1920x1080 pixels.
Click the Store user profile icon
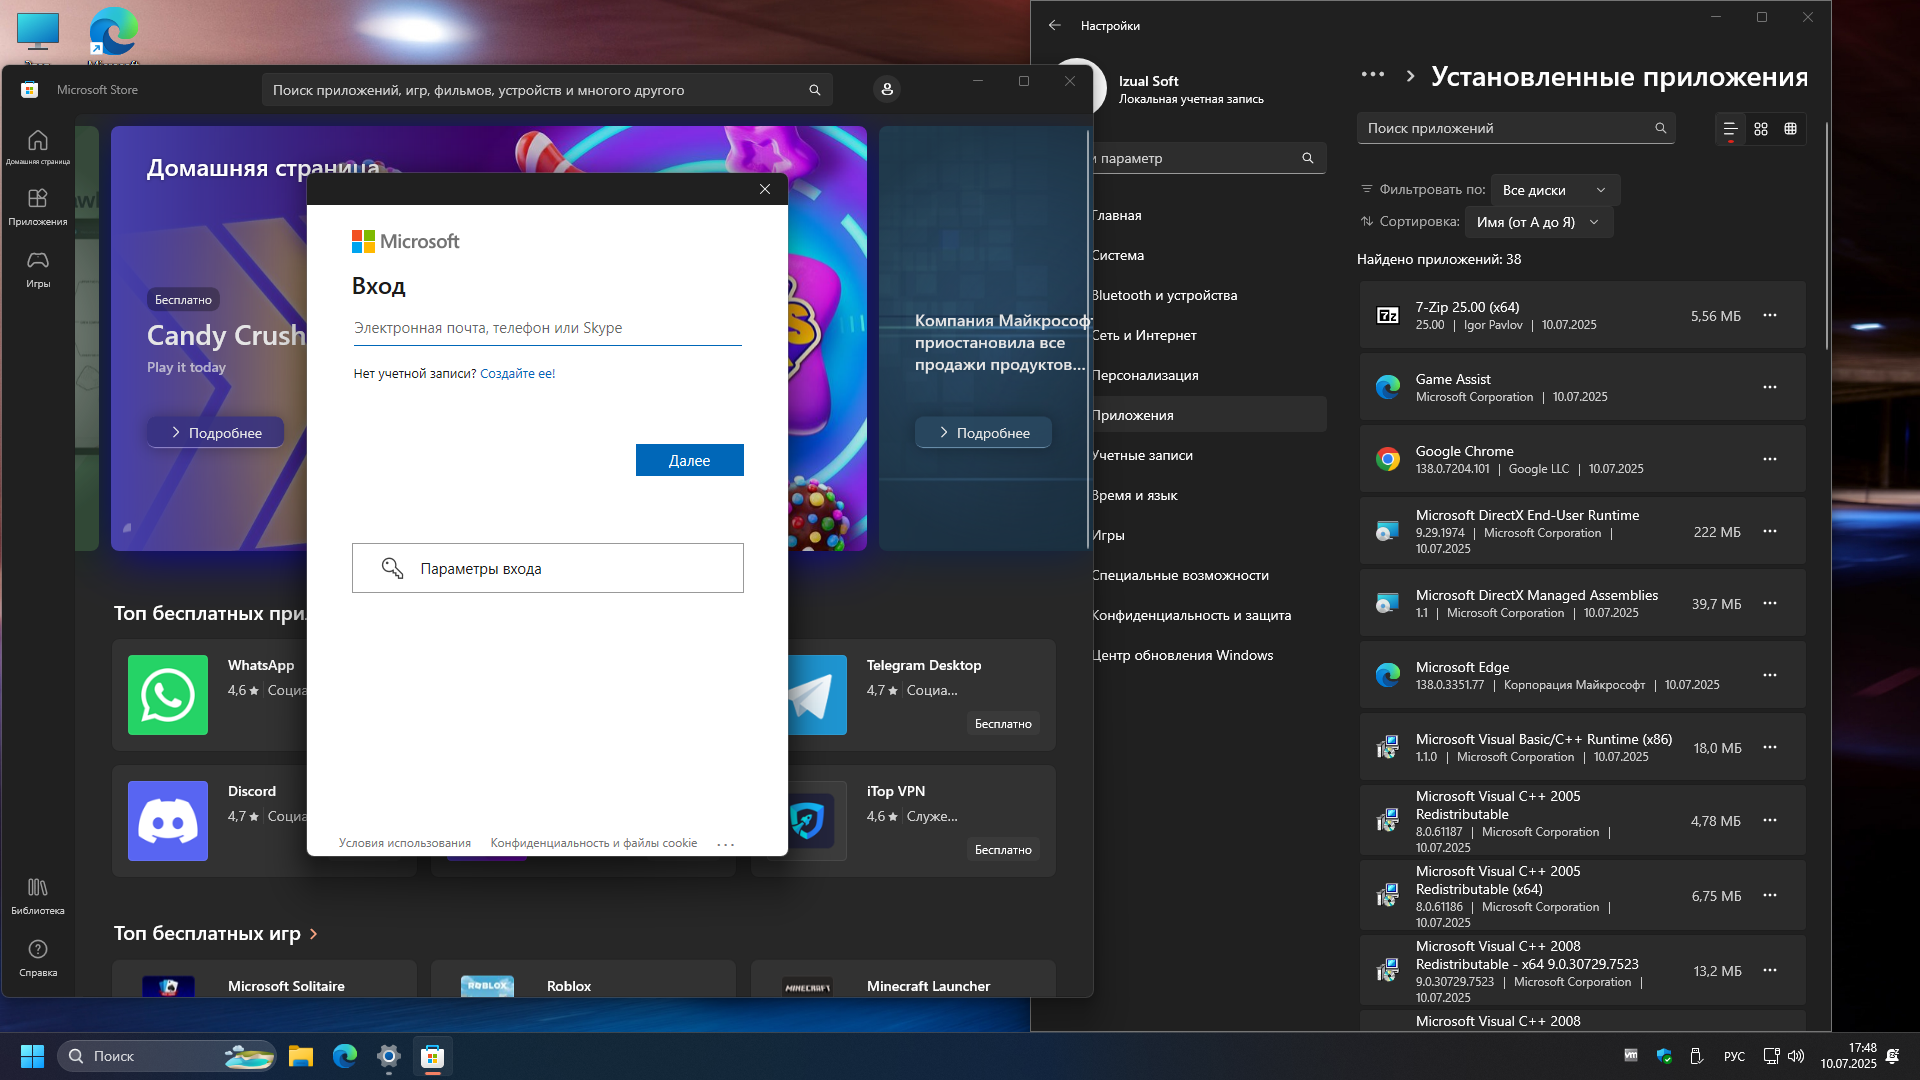pos(887,90)
